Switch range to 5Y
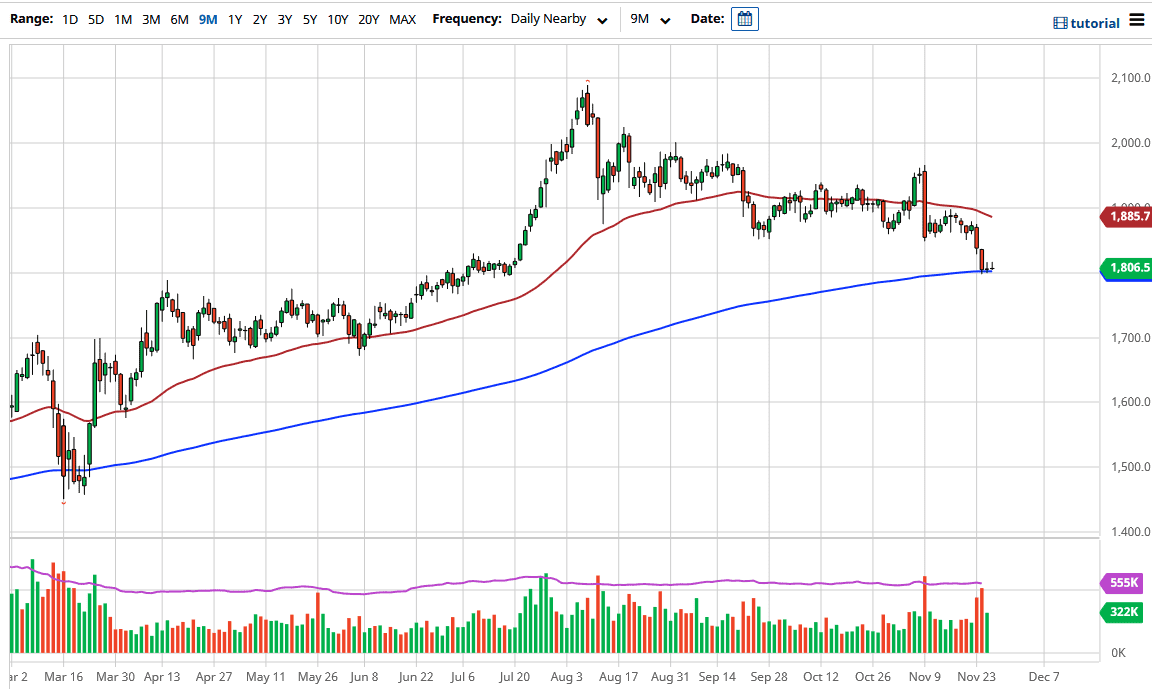The image size is (1152, 689). (x=310, y=20)
